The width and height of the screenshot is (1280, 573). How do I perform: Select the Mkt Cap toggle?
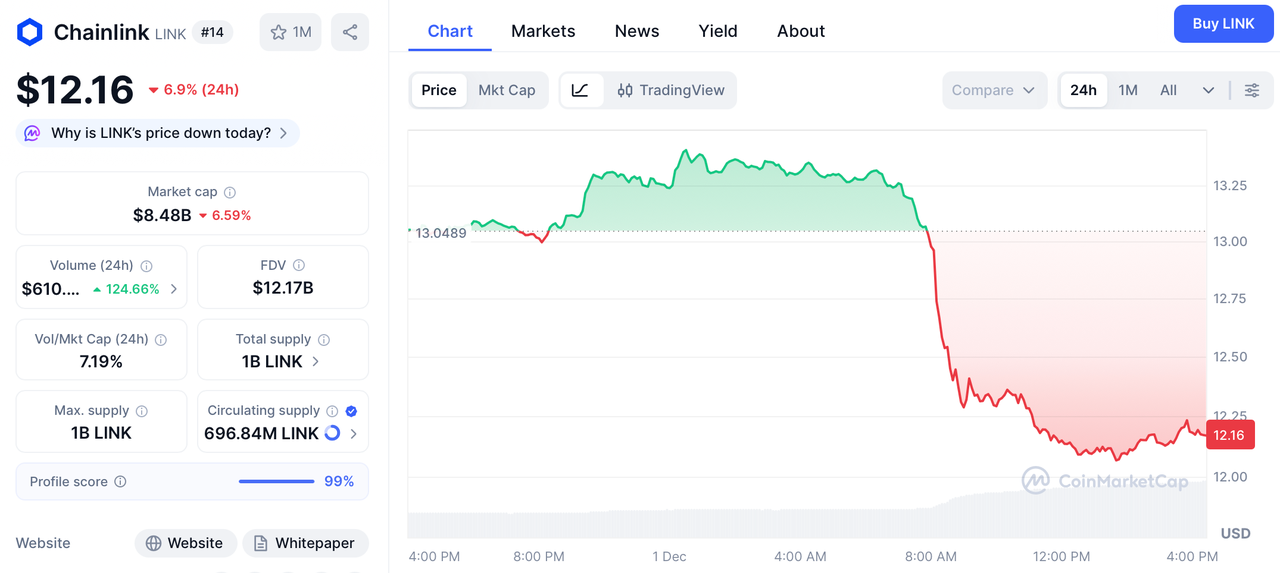pyautogui.click(x=507, y=90)
